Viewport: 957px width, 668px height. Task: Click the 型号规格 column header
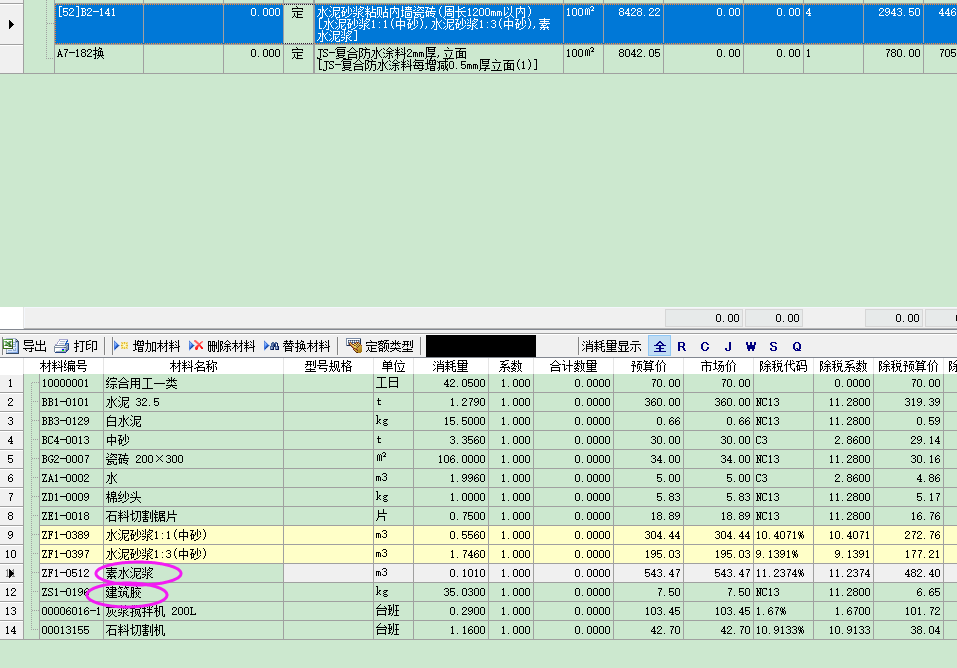[x=328, y=366]
